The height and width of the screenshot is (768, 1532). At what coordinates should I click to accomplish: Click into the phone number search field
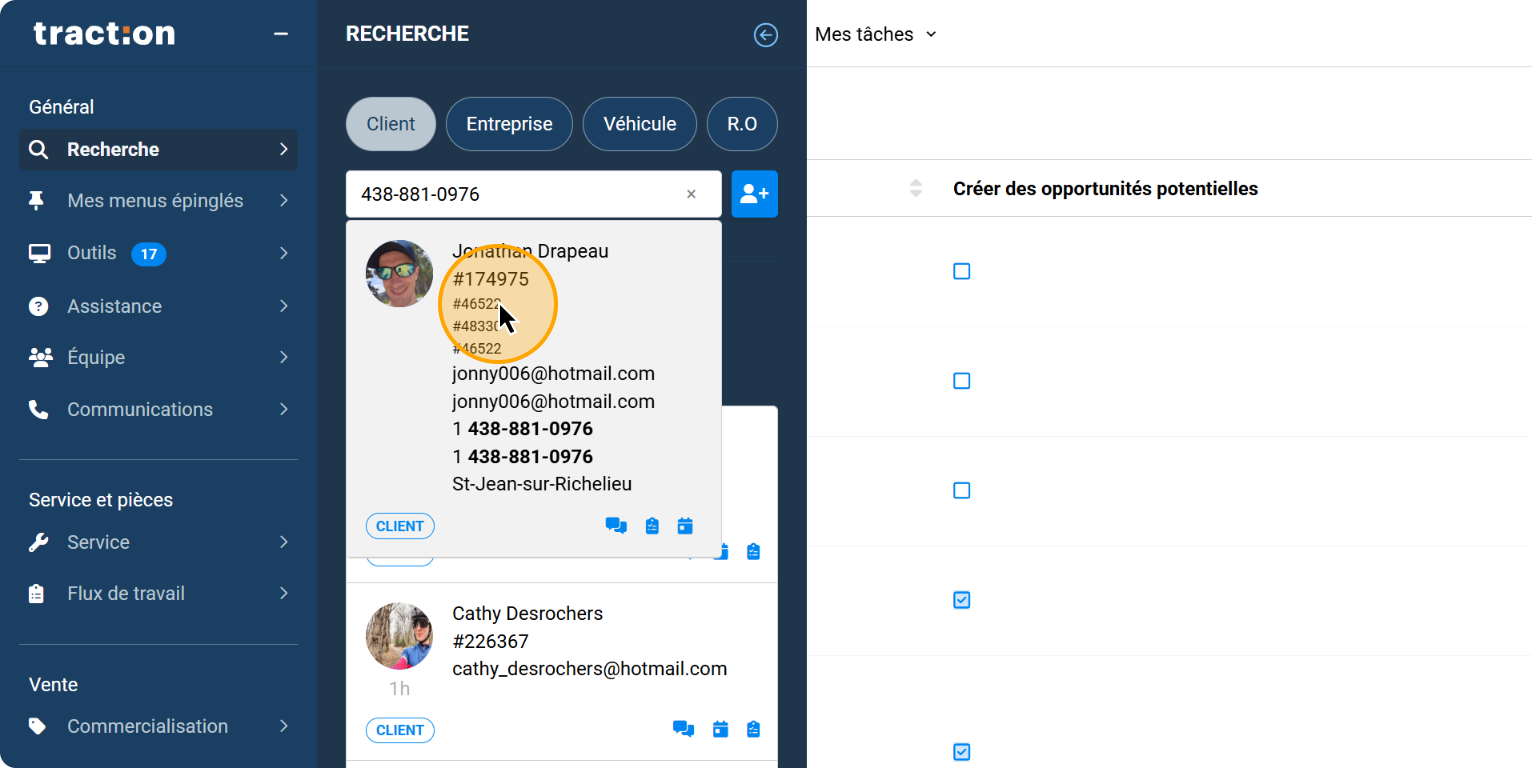pyautogui.click(x=515, y=194)
